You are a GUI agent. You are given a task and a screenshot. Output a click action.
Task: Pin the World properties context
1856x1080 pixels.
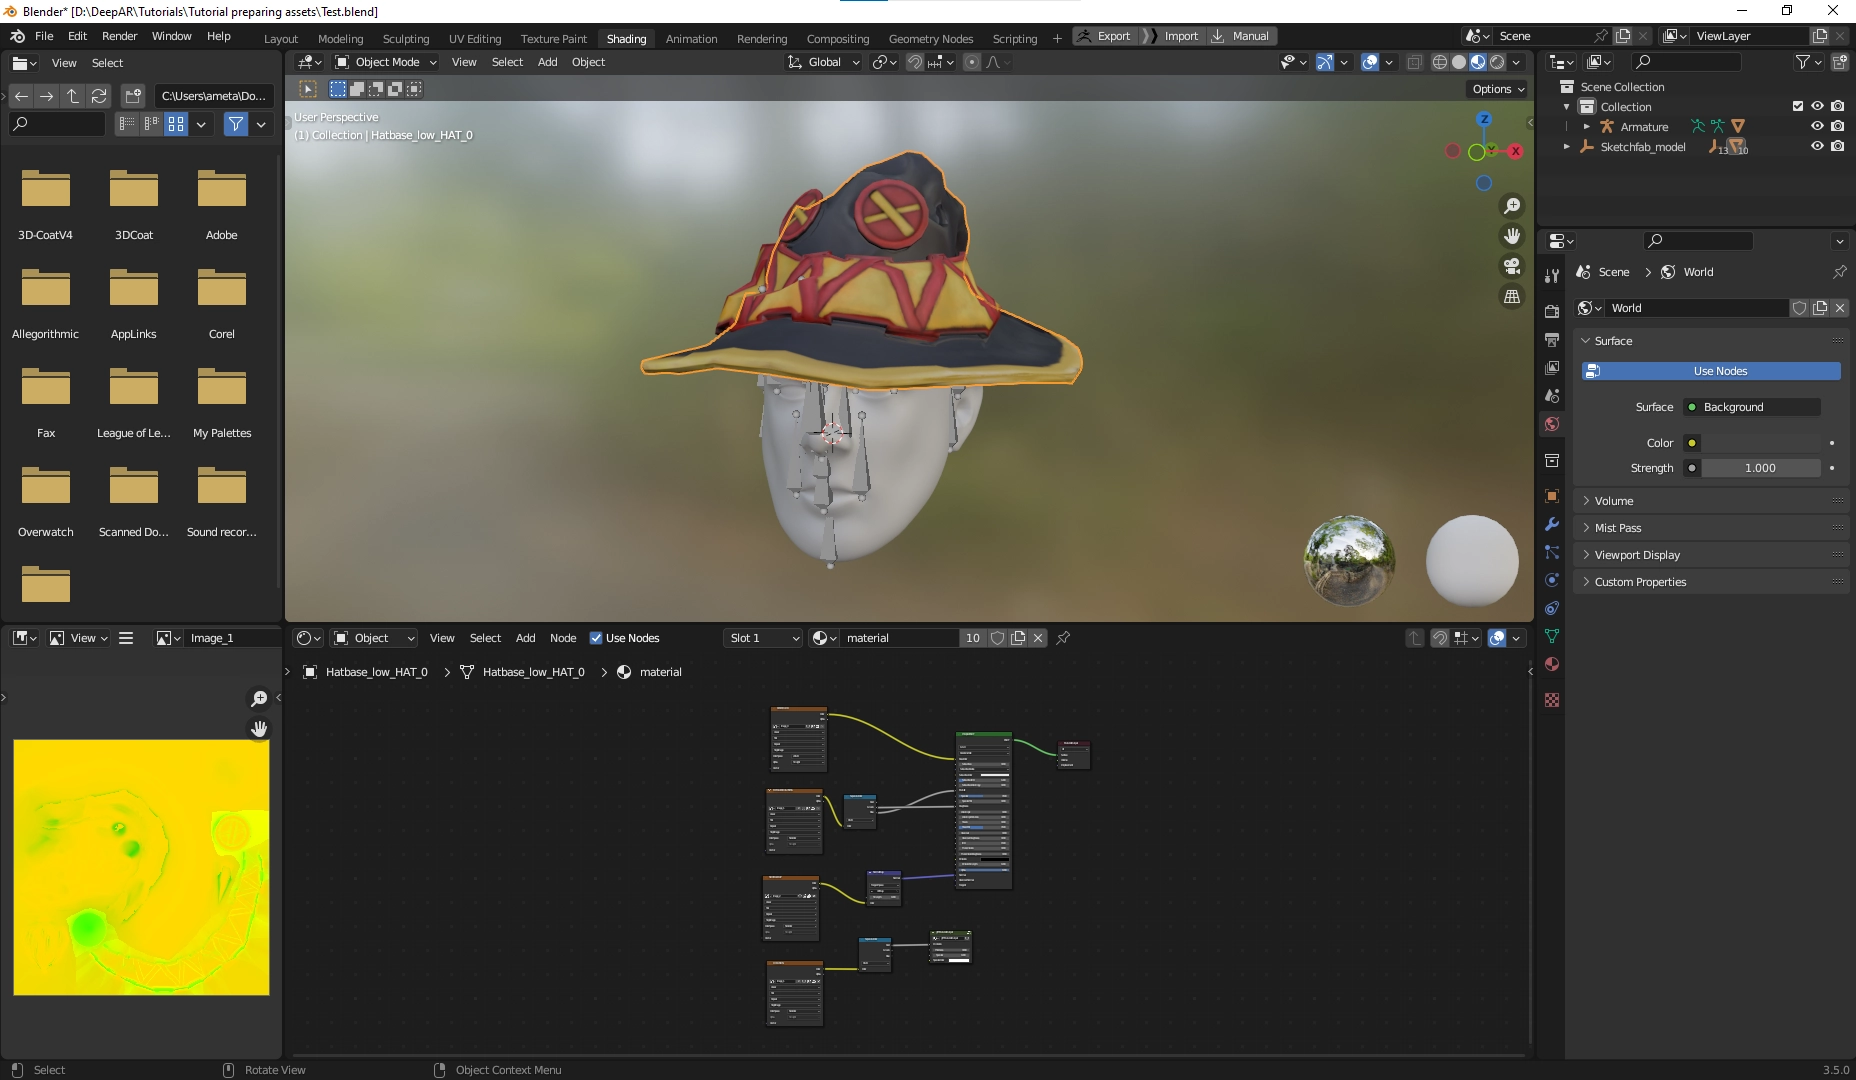coord(1839,272)
